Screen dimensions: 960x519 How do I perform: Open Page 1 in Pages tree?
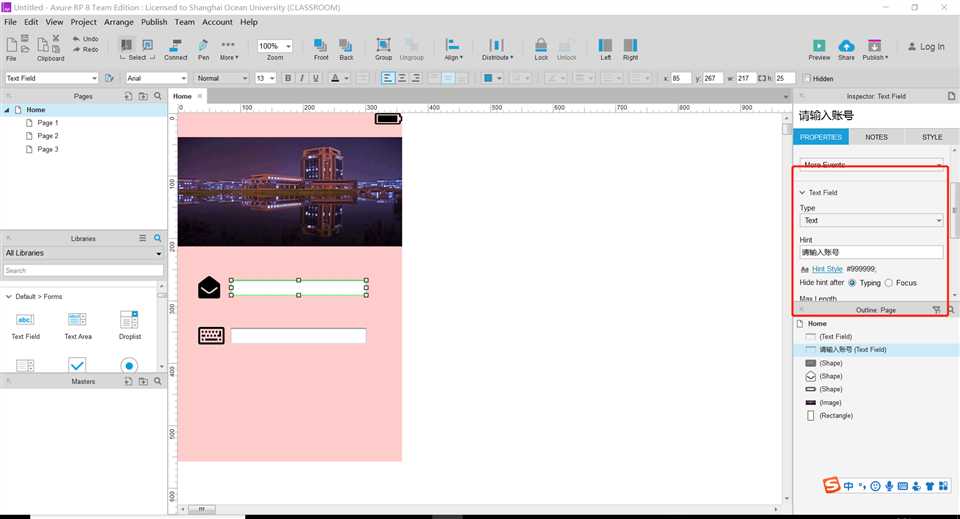click(x=48, y=122)
